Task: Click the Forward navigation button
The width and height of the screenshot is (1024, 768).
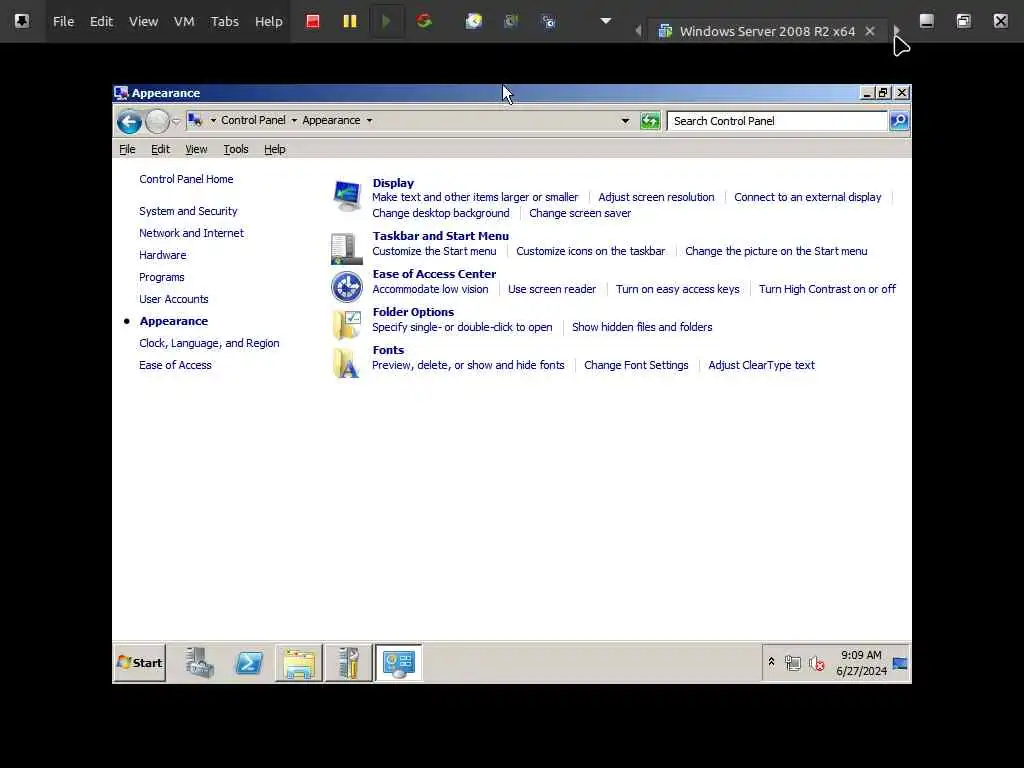Action: click(x=157, y=121)
